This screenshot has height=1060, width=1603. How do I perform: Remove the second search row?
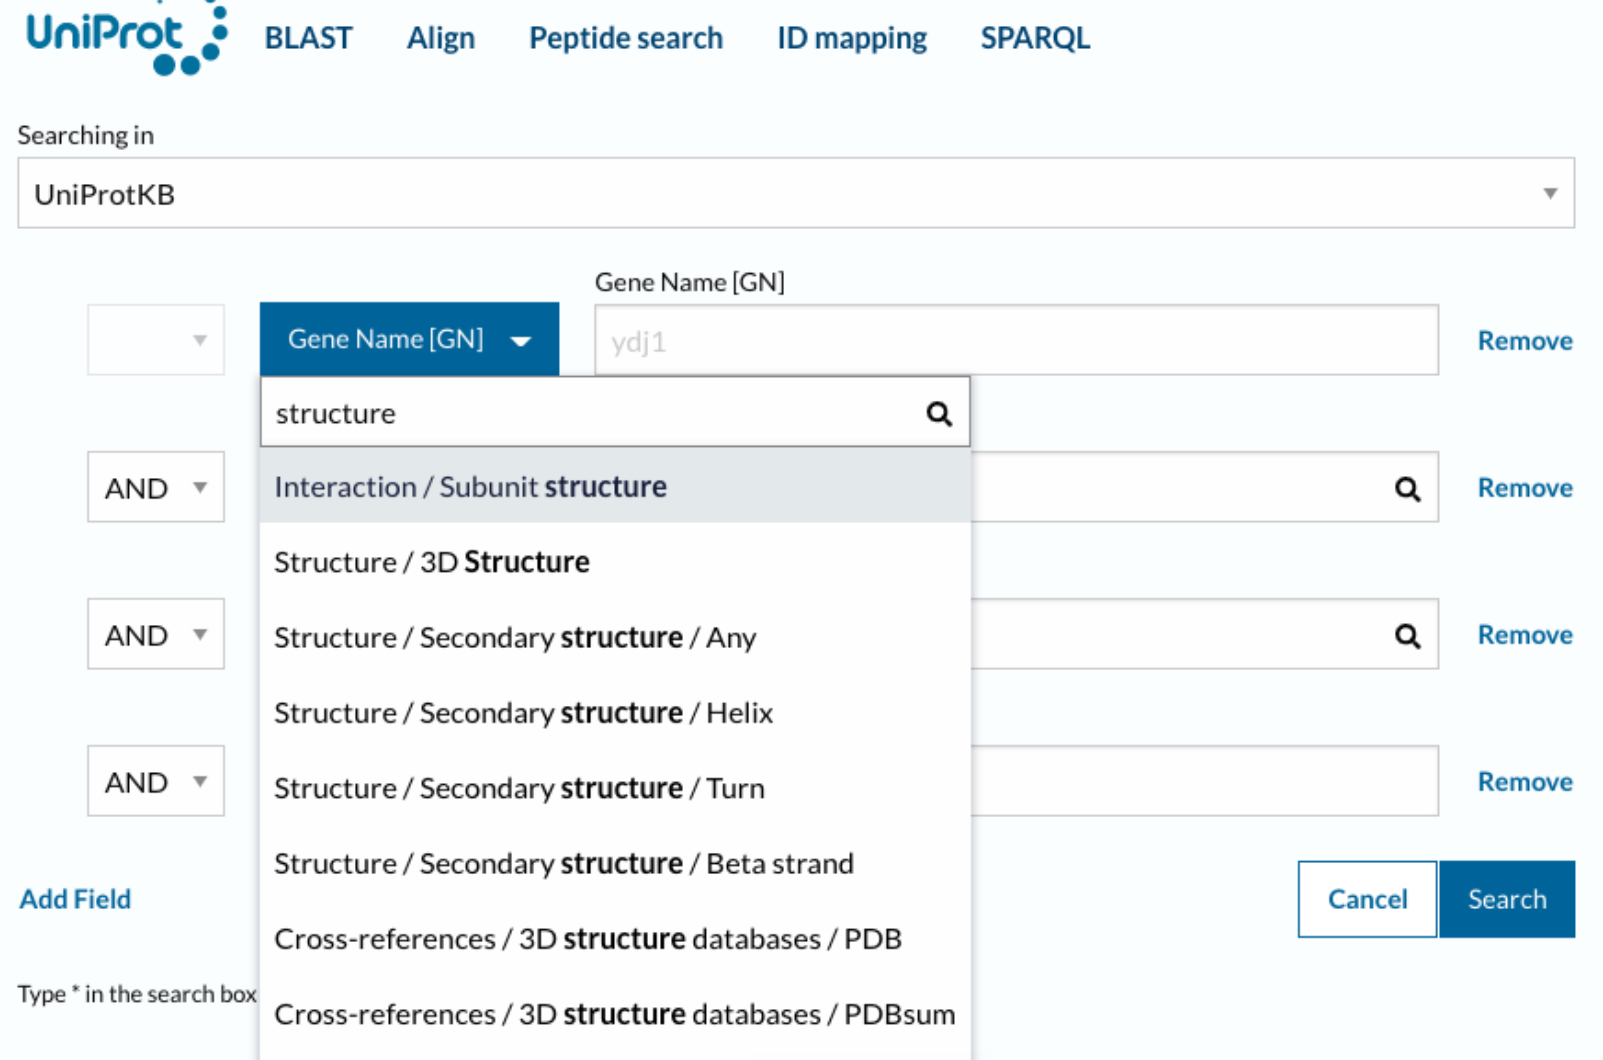click(x=1525, y=487)
